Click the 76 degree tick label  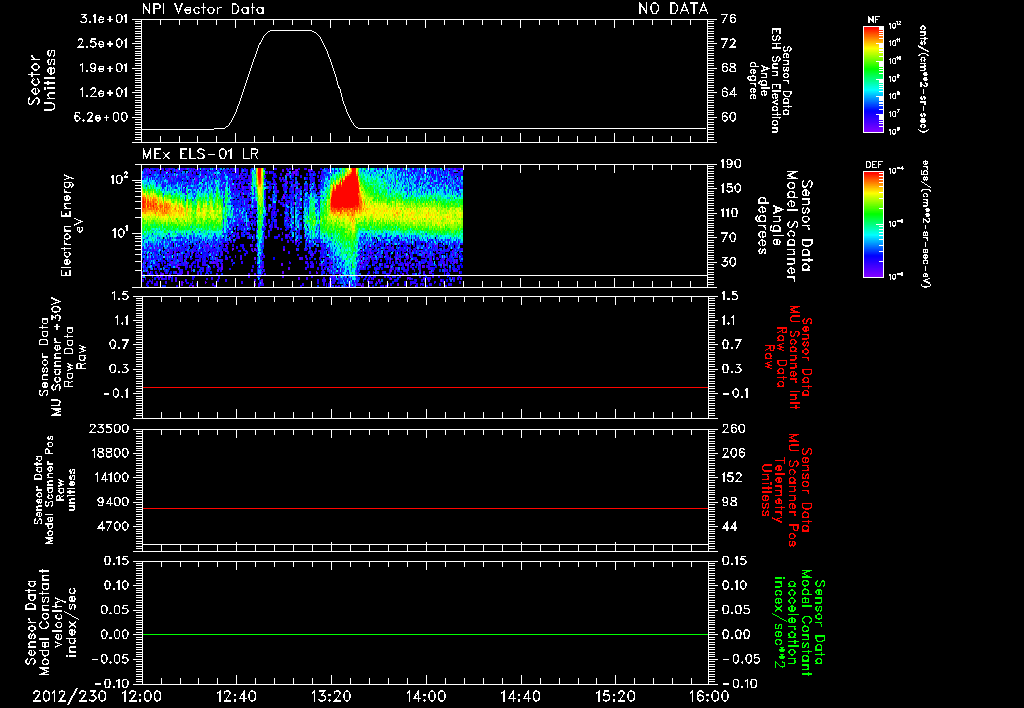[x=729, y=18]
